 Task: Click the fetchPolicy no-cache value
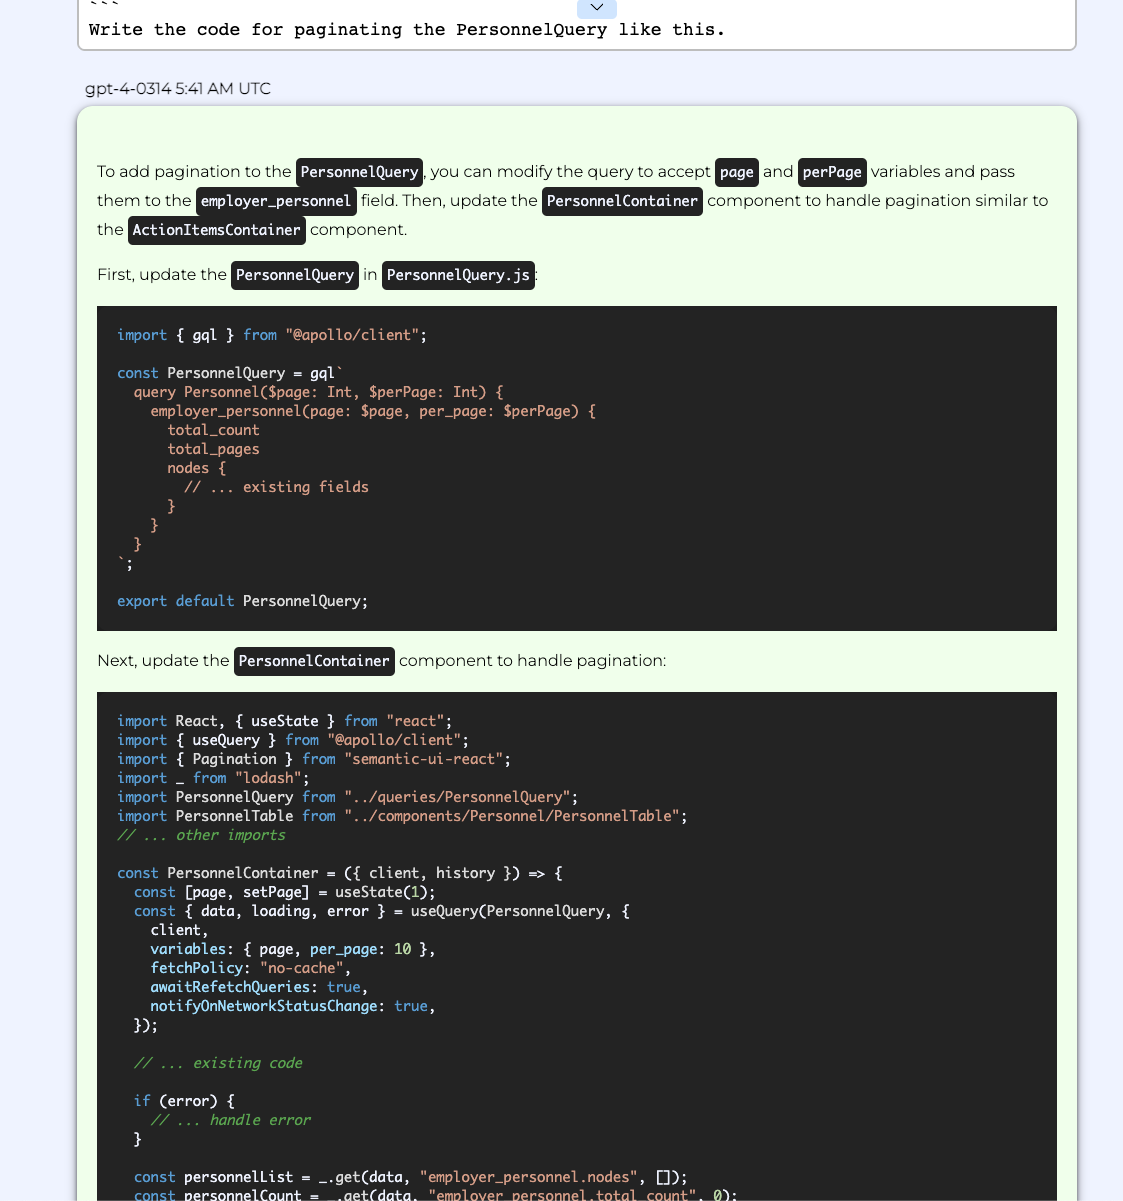pos(302,967)
